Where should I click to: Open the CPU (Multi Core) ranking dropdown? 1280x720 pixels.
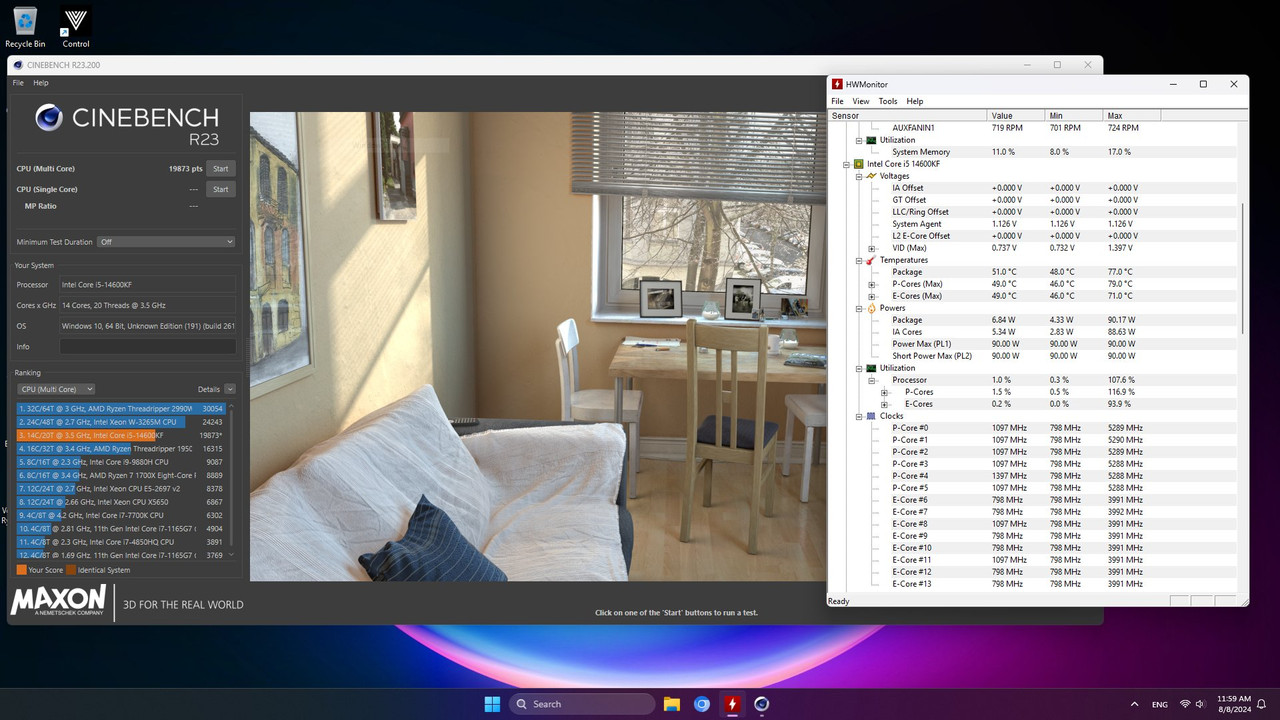pyautogui.click(x=56, y=389)
